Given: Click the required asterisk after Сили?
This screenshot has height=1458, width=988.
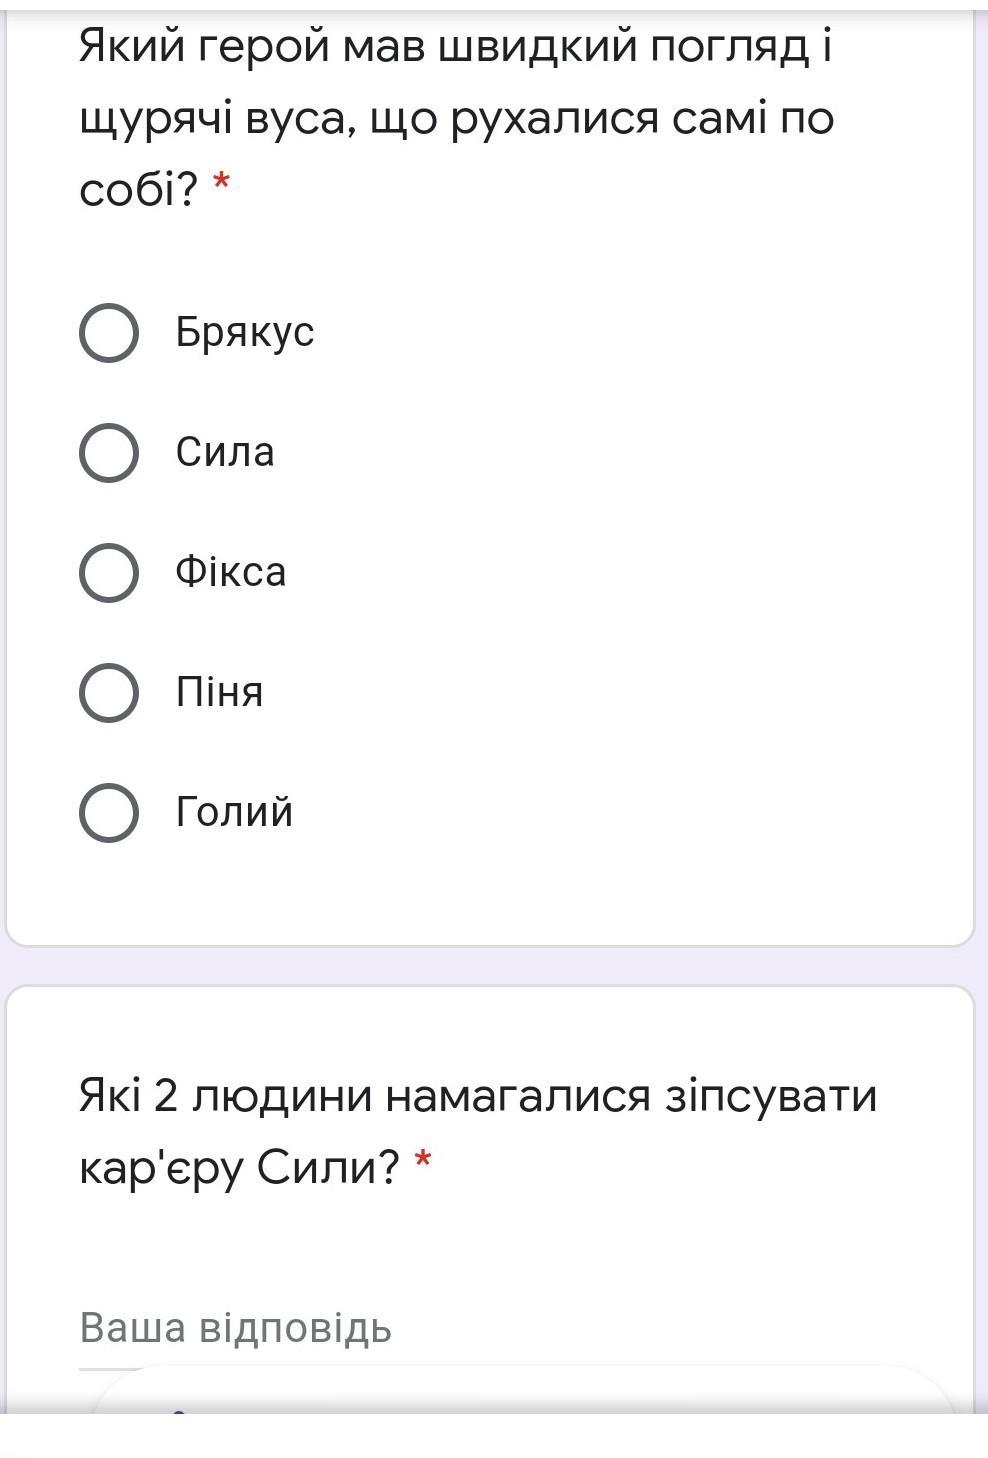Looking at the screenshot, I should (x=424, y=1162).
